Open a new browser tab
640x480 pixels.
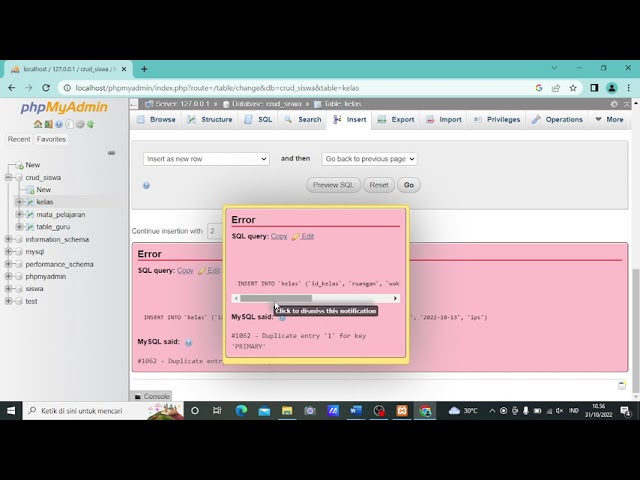[x=144, y=69]
